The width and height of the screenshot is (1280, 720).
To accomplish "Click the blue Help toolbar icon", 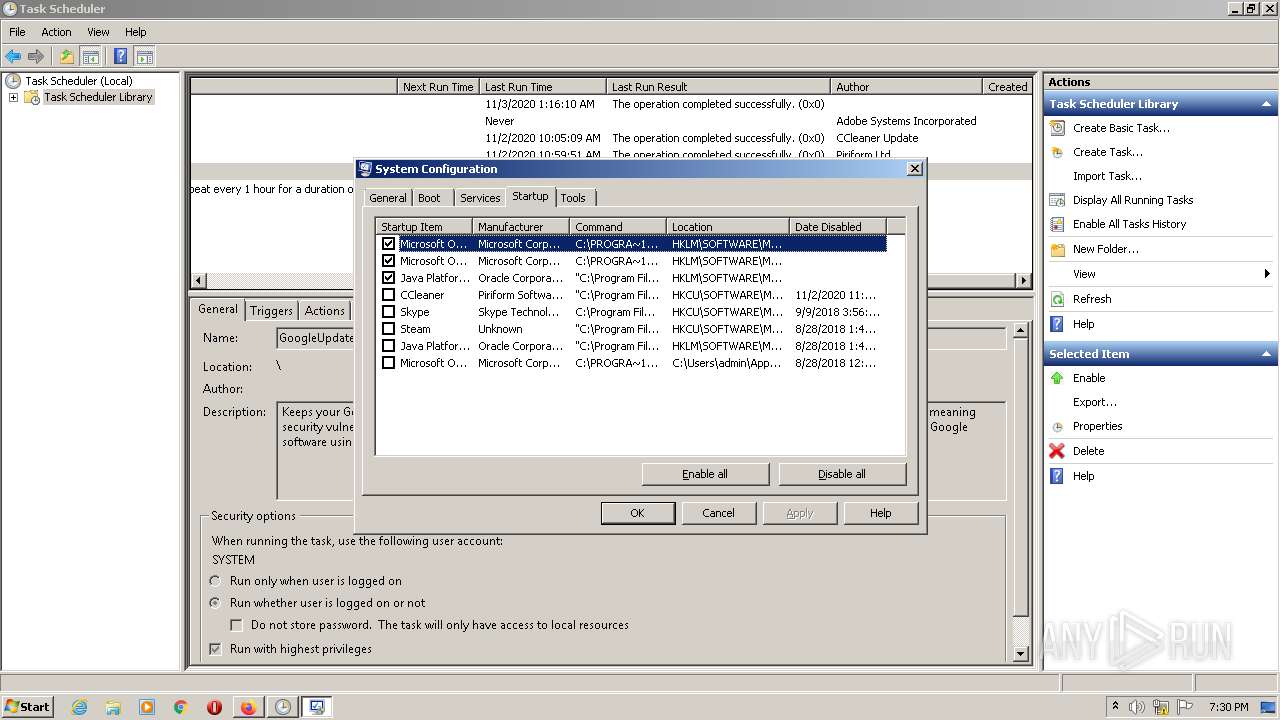I will (x=121, y=57).
